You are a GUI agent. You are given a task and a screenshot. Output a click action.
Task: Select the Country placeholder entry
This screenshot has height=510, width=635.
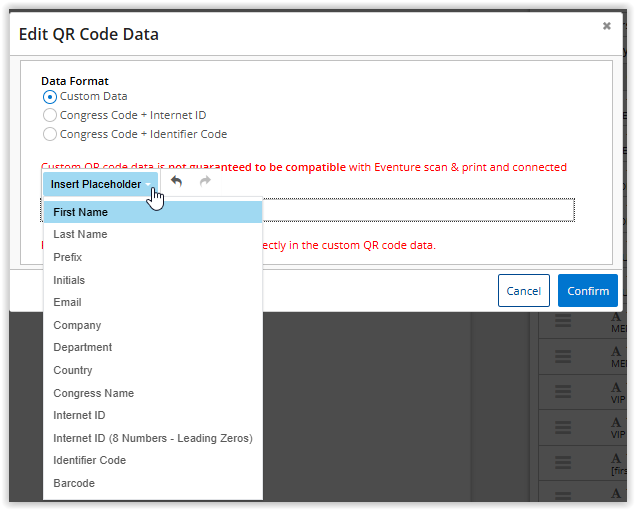pyautogui.click(x=73, y=370)
